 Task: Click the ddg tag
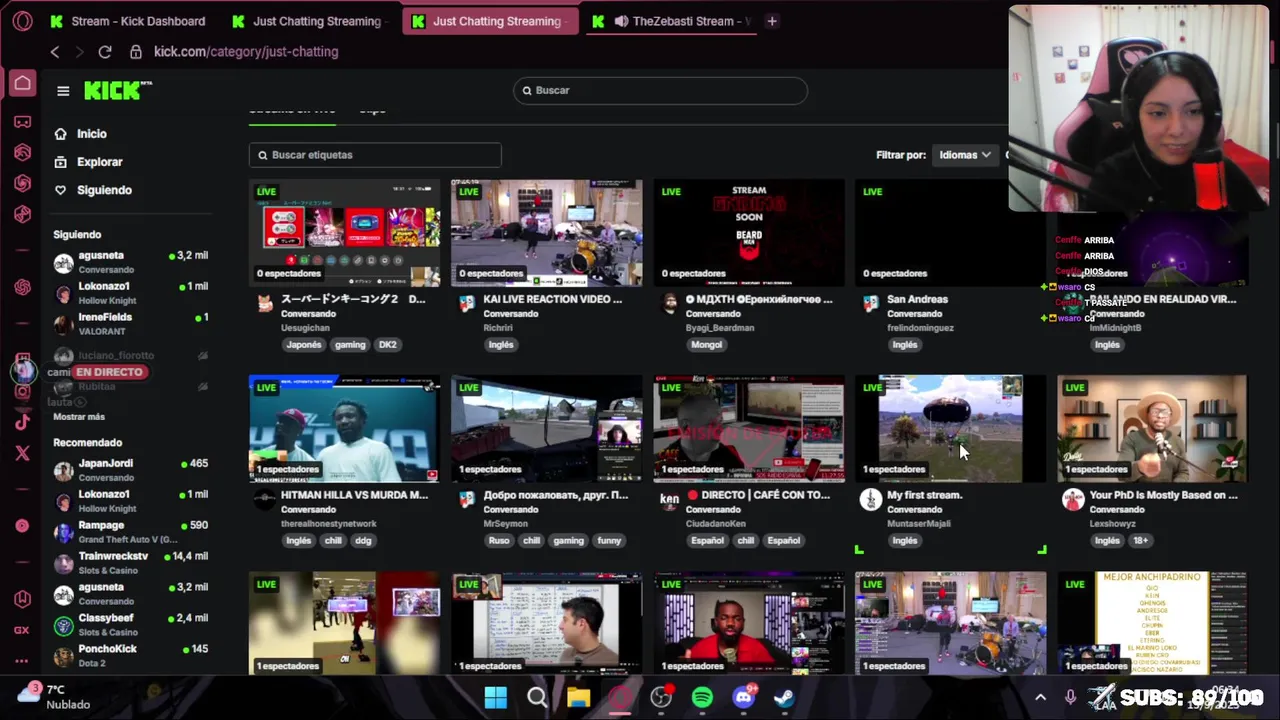(x=363, y=541)
